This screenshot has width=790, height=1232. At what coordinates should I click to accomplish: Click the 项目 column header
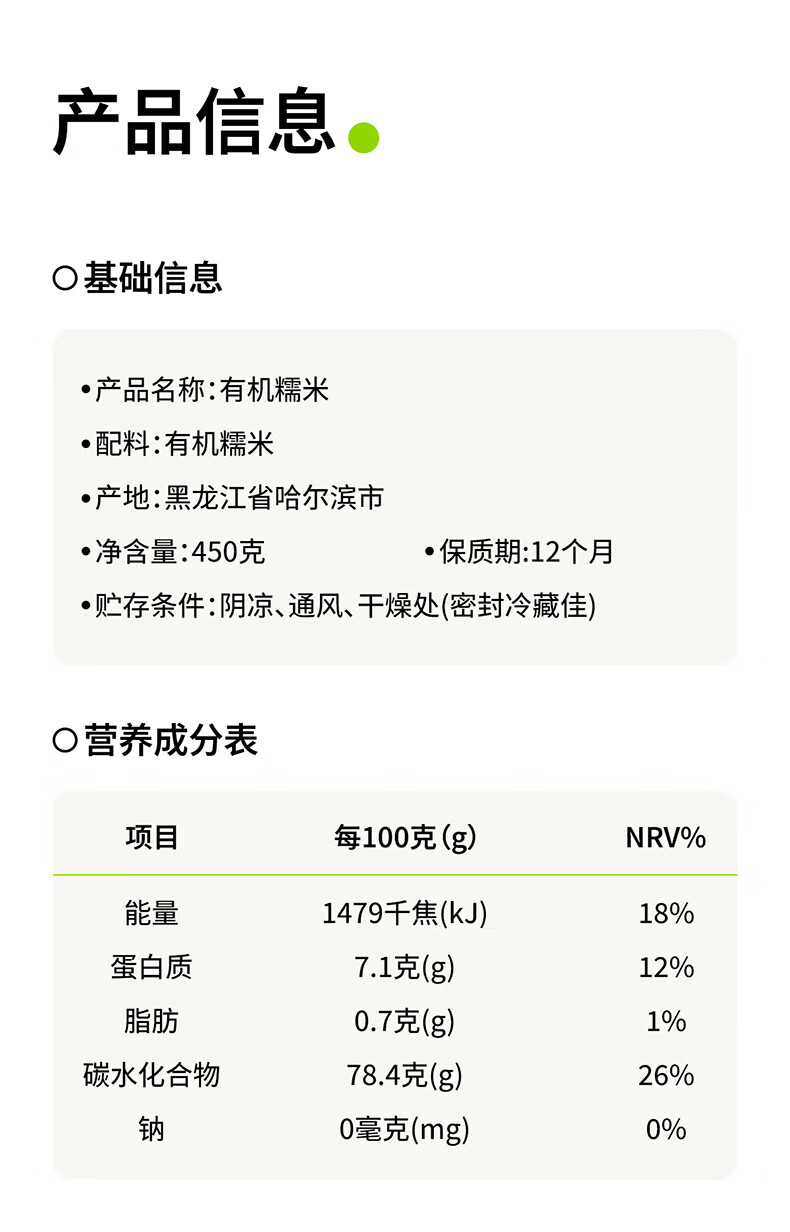pyautogui.click(x=152, y=837)
